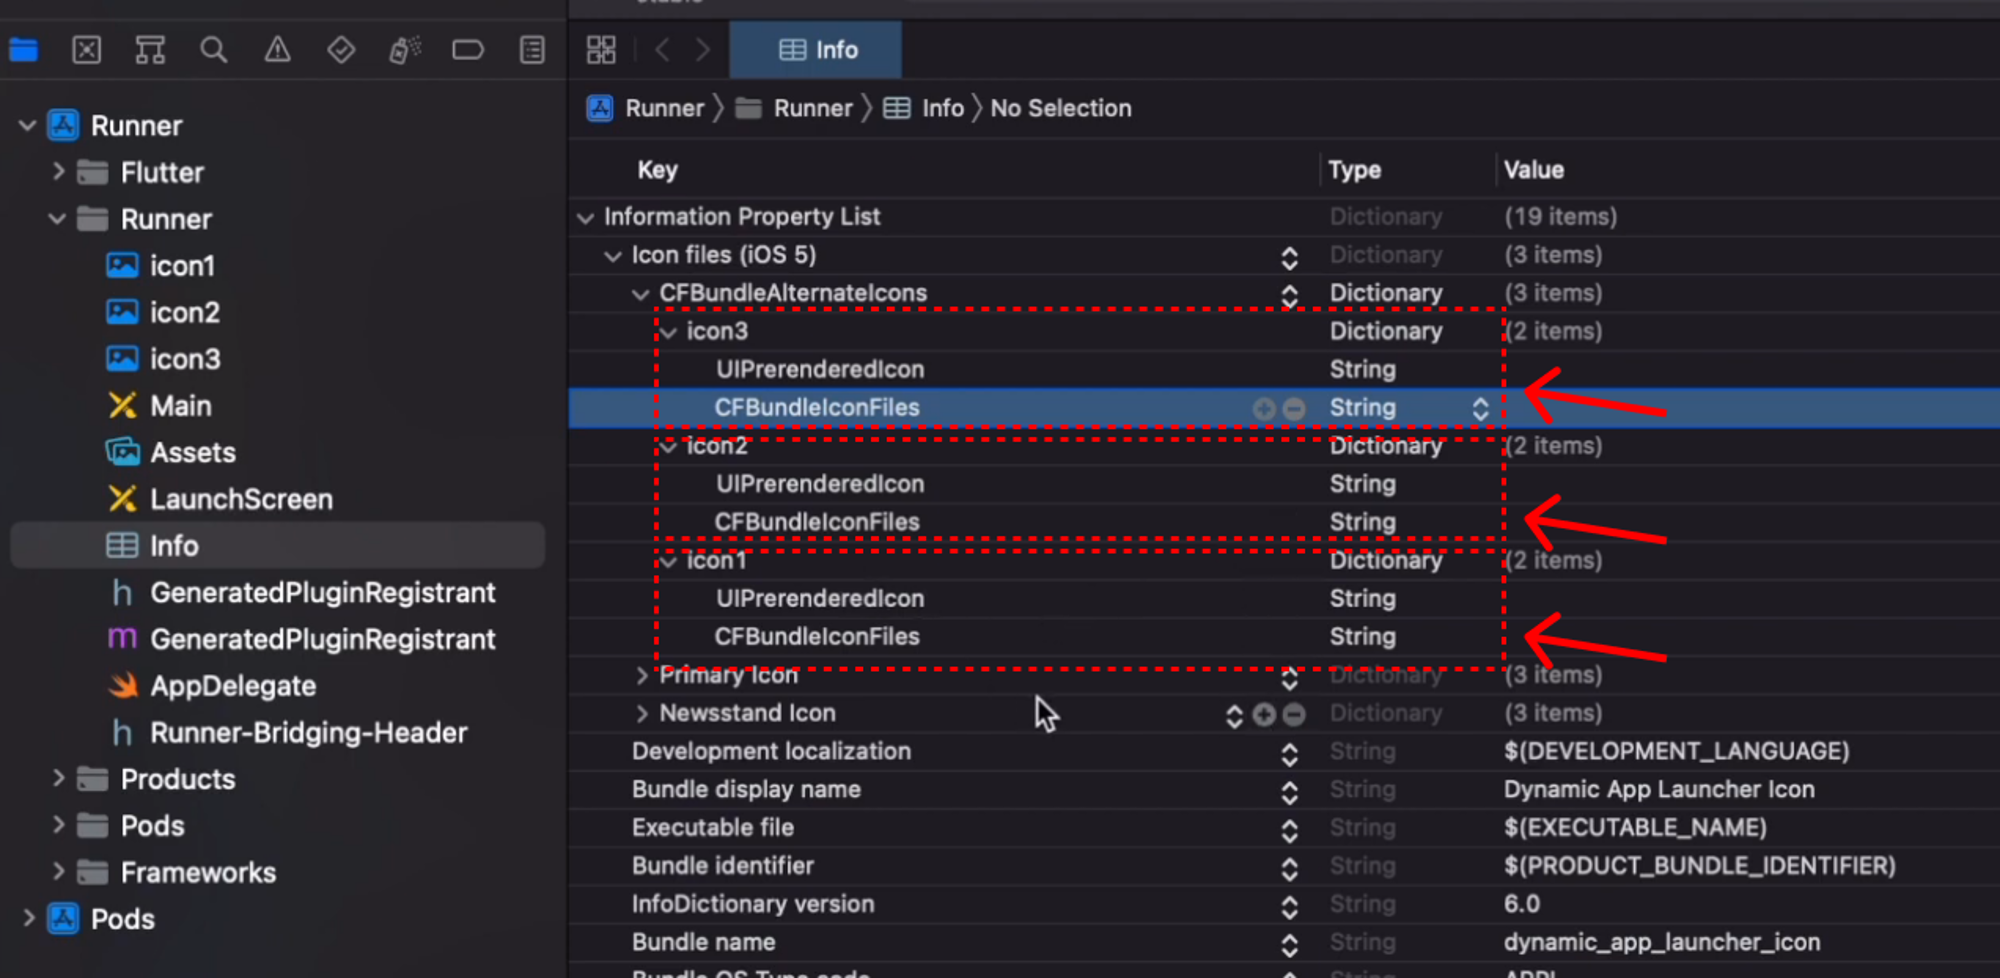The height and width of the screenshot is (978, 2000).
Task: Open key stepper for Newsstand Icon
Action: [x=1234, y=716]
